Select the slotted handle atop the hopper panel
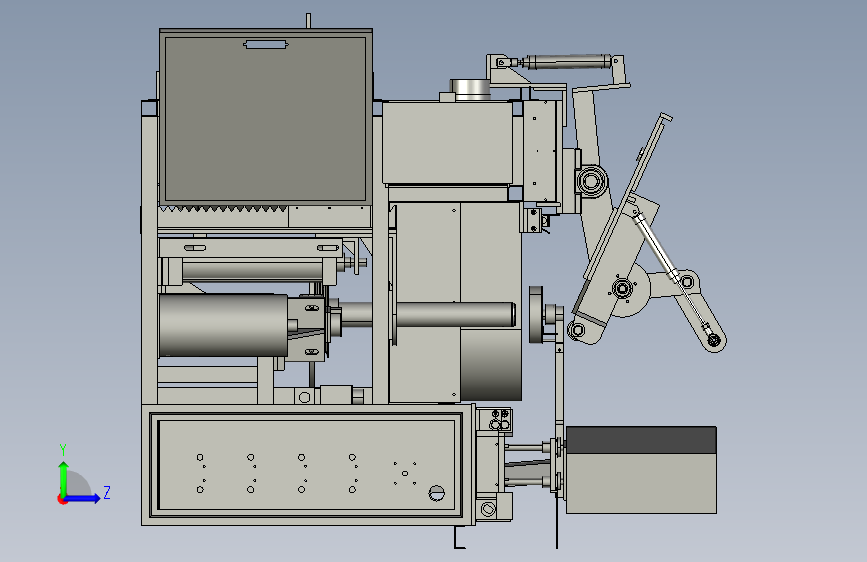 pos(266,44)
